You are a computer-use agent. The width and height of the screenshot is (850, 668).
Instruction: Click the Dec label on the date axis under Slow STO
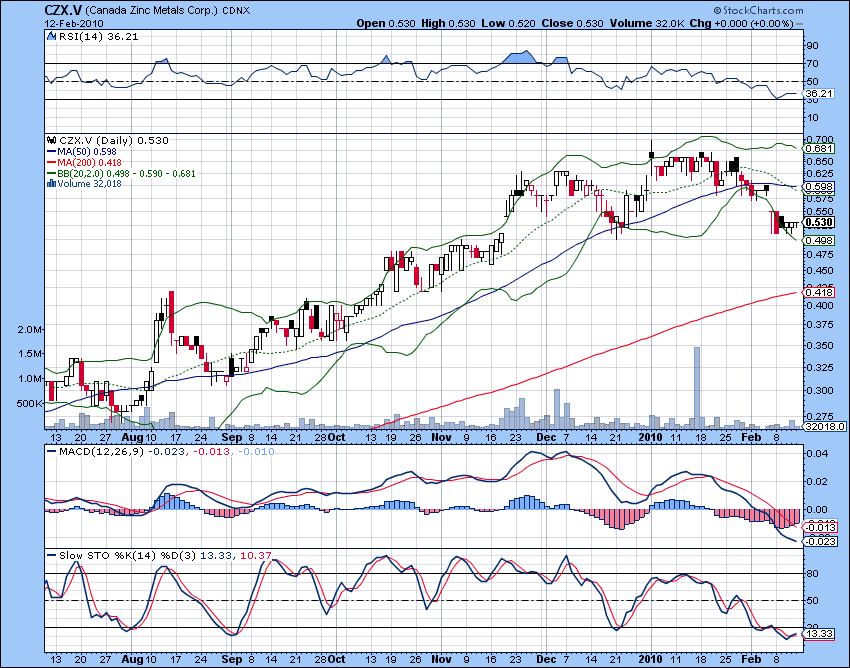[x=546, y=659]
